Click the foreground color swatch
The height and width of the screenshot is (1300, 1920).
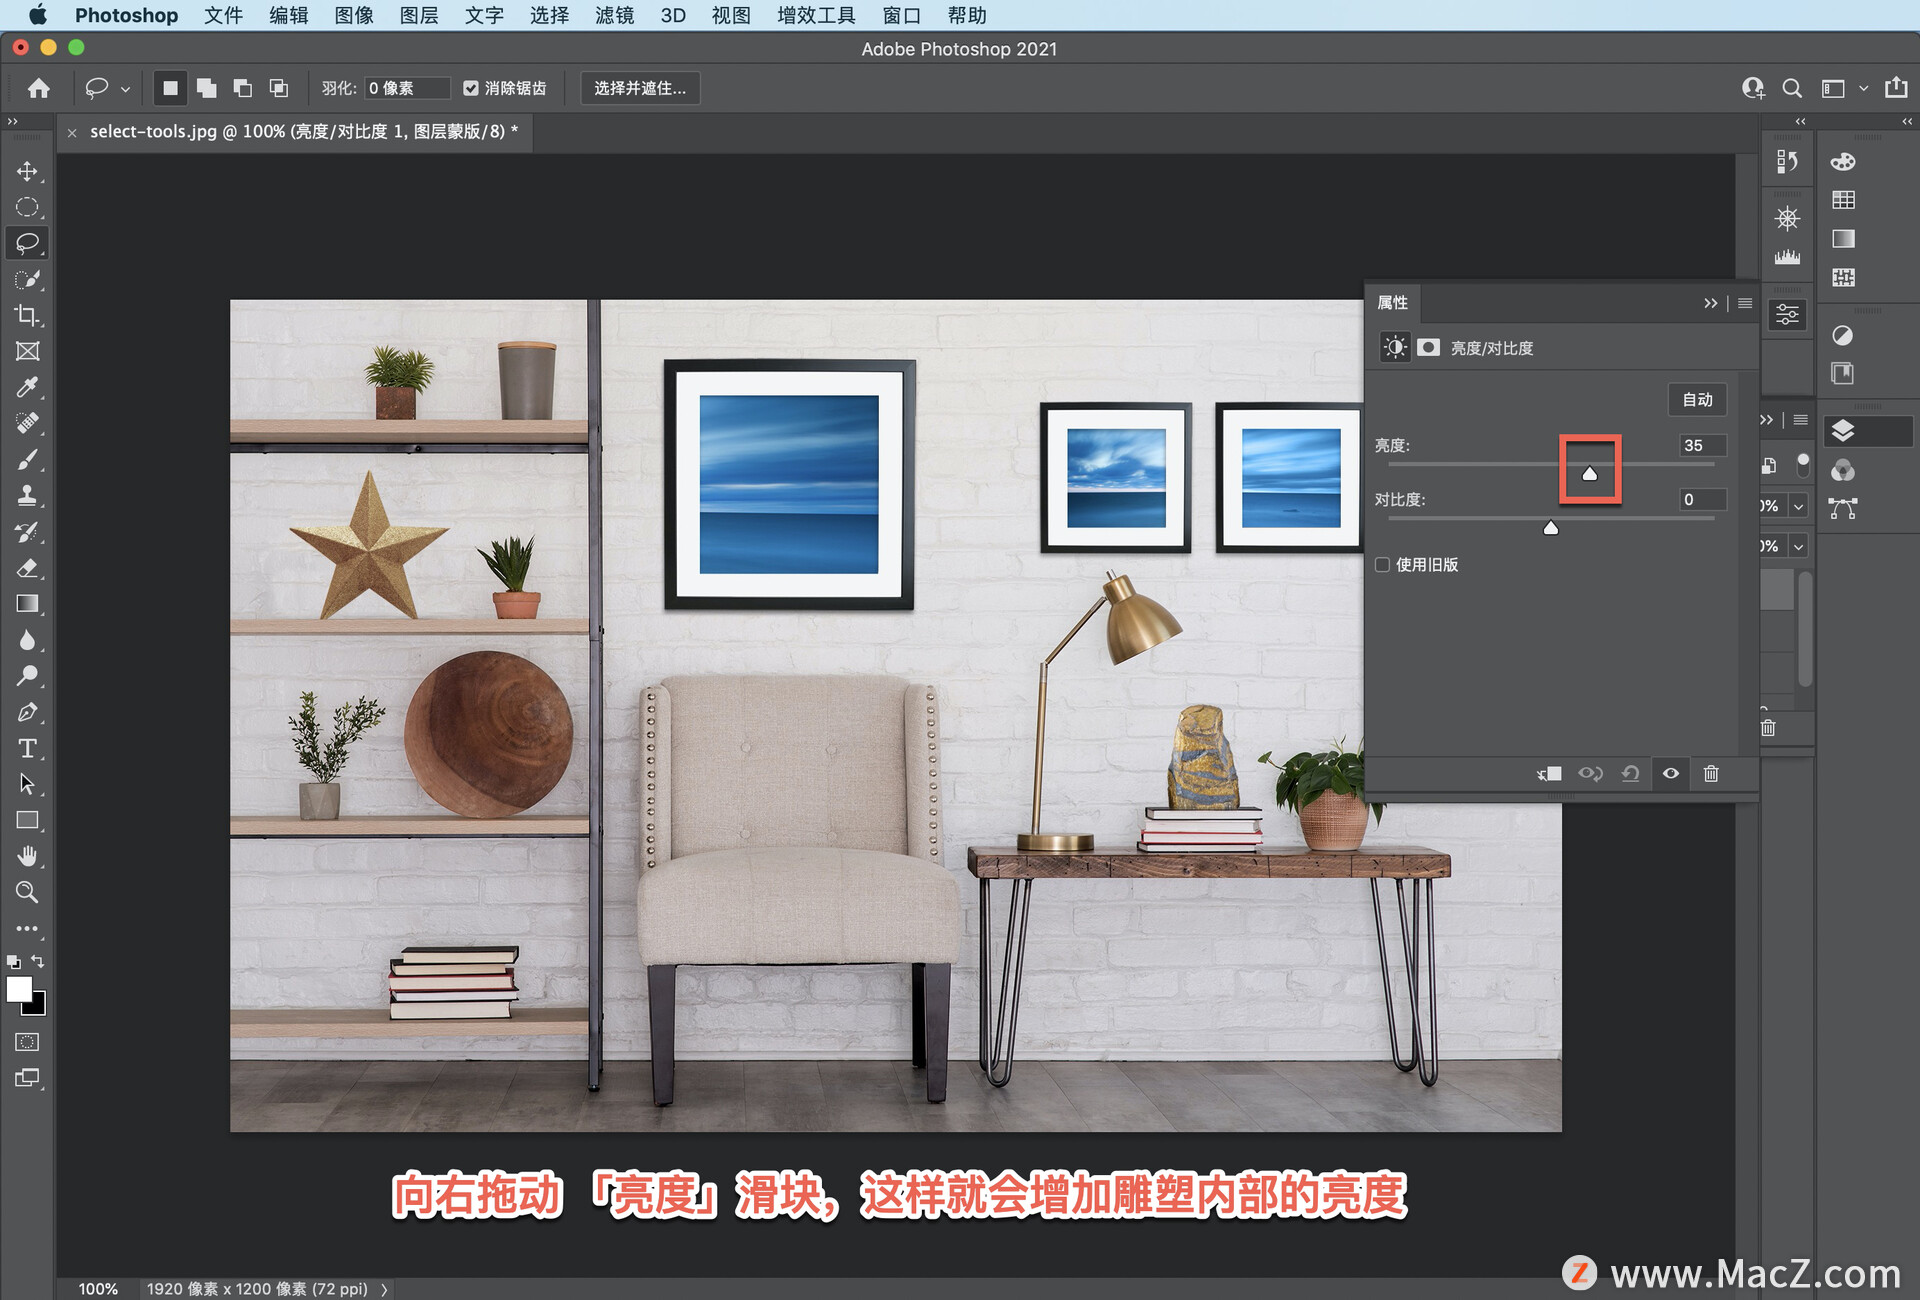[19, 989]
